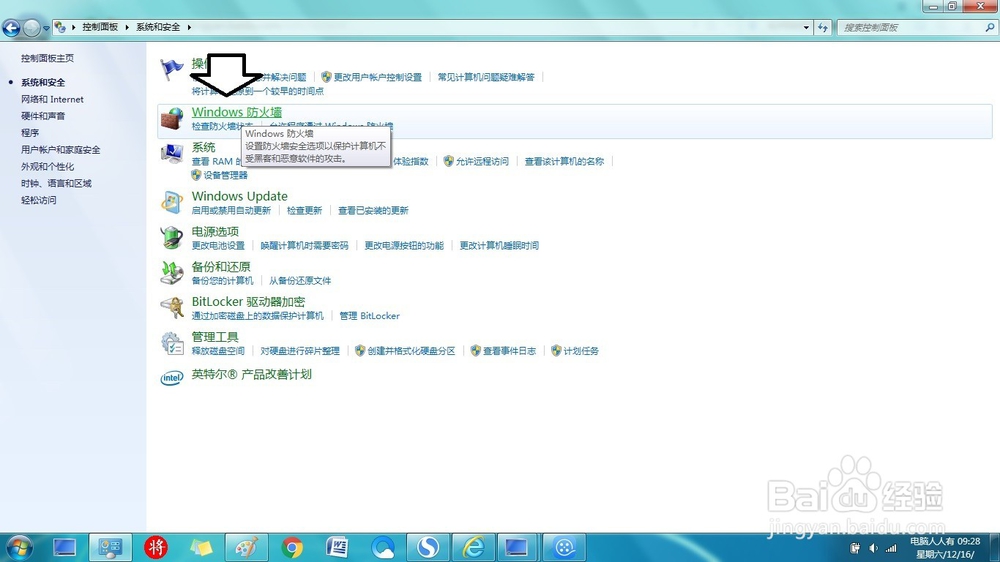Click 释放磁盘空间 link
Screen dimensions: 1000x562
pos(218,351)
